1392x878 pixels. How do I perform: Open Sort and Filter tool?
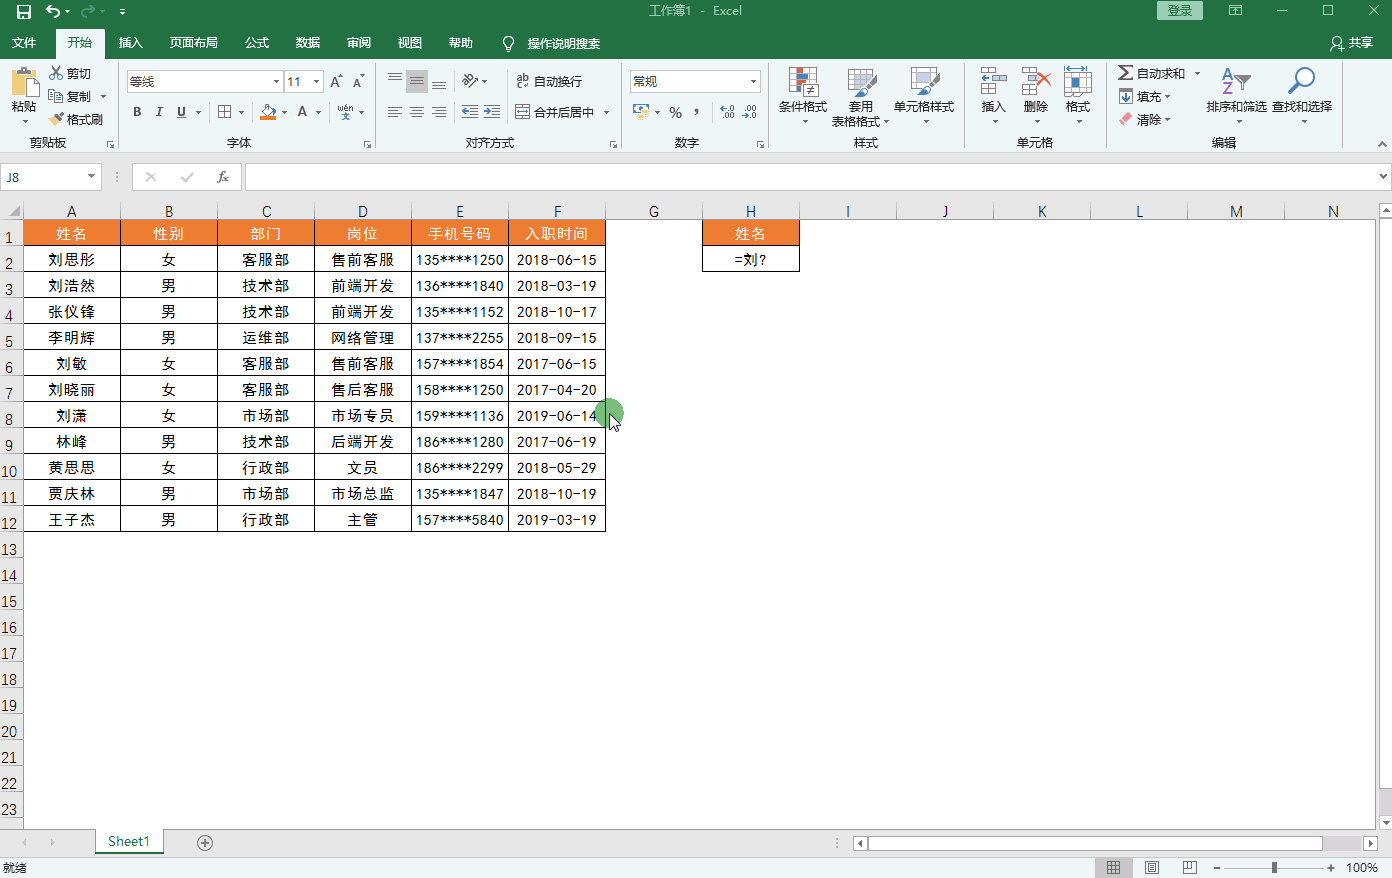pos(1236,91)
